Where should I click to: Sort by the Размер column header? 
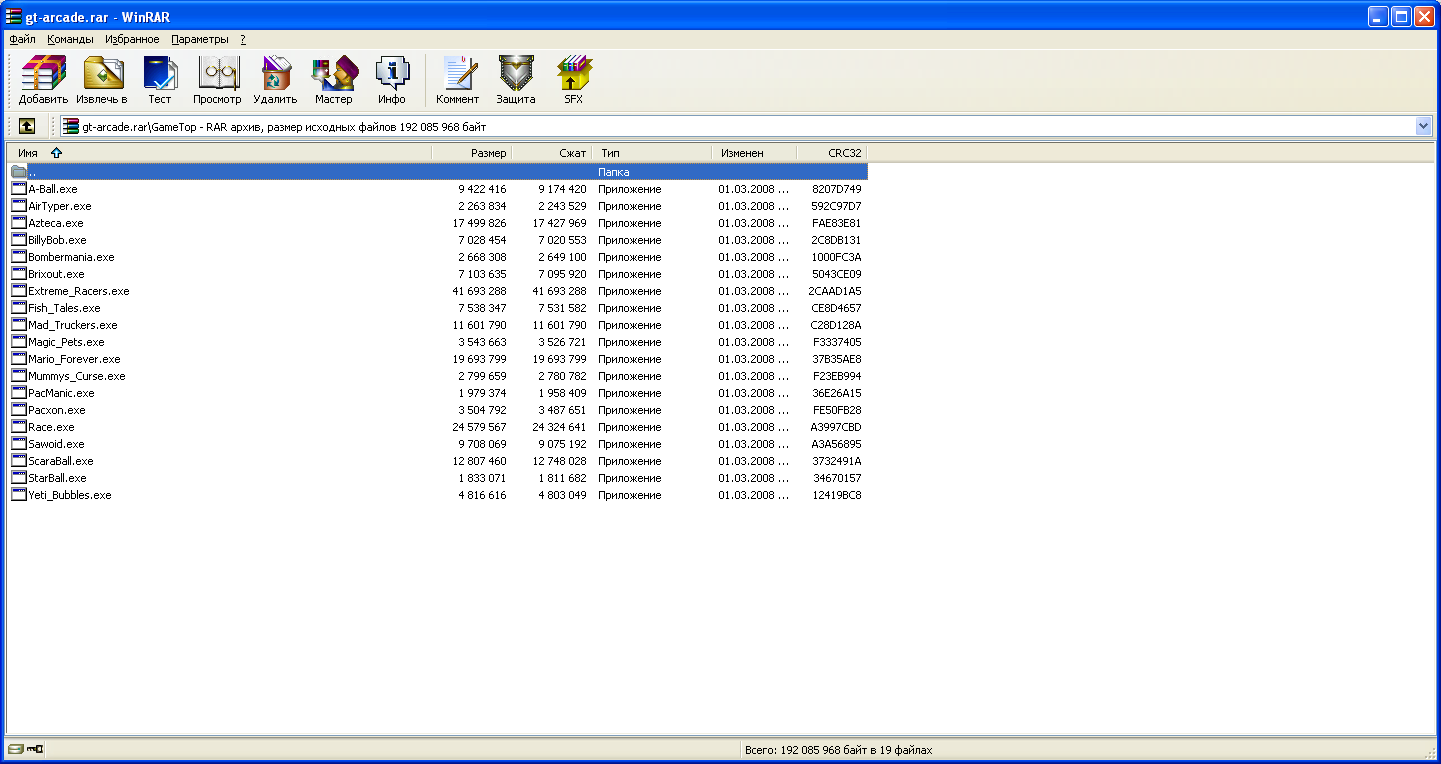tap(471, 153)
